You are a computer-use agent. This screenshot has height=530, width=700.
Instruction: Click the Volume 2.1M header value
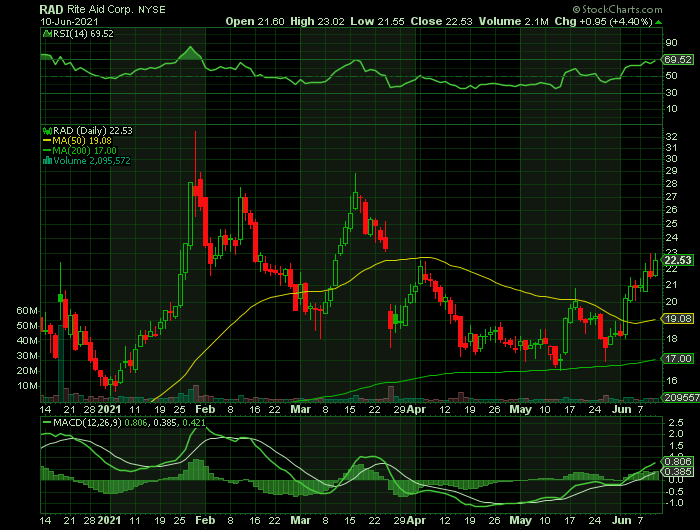(513, 21)
